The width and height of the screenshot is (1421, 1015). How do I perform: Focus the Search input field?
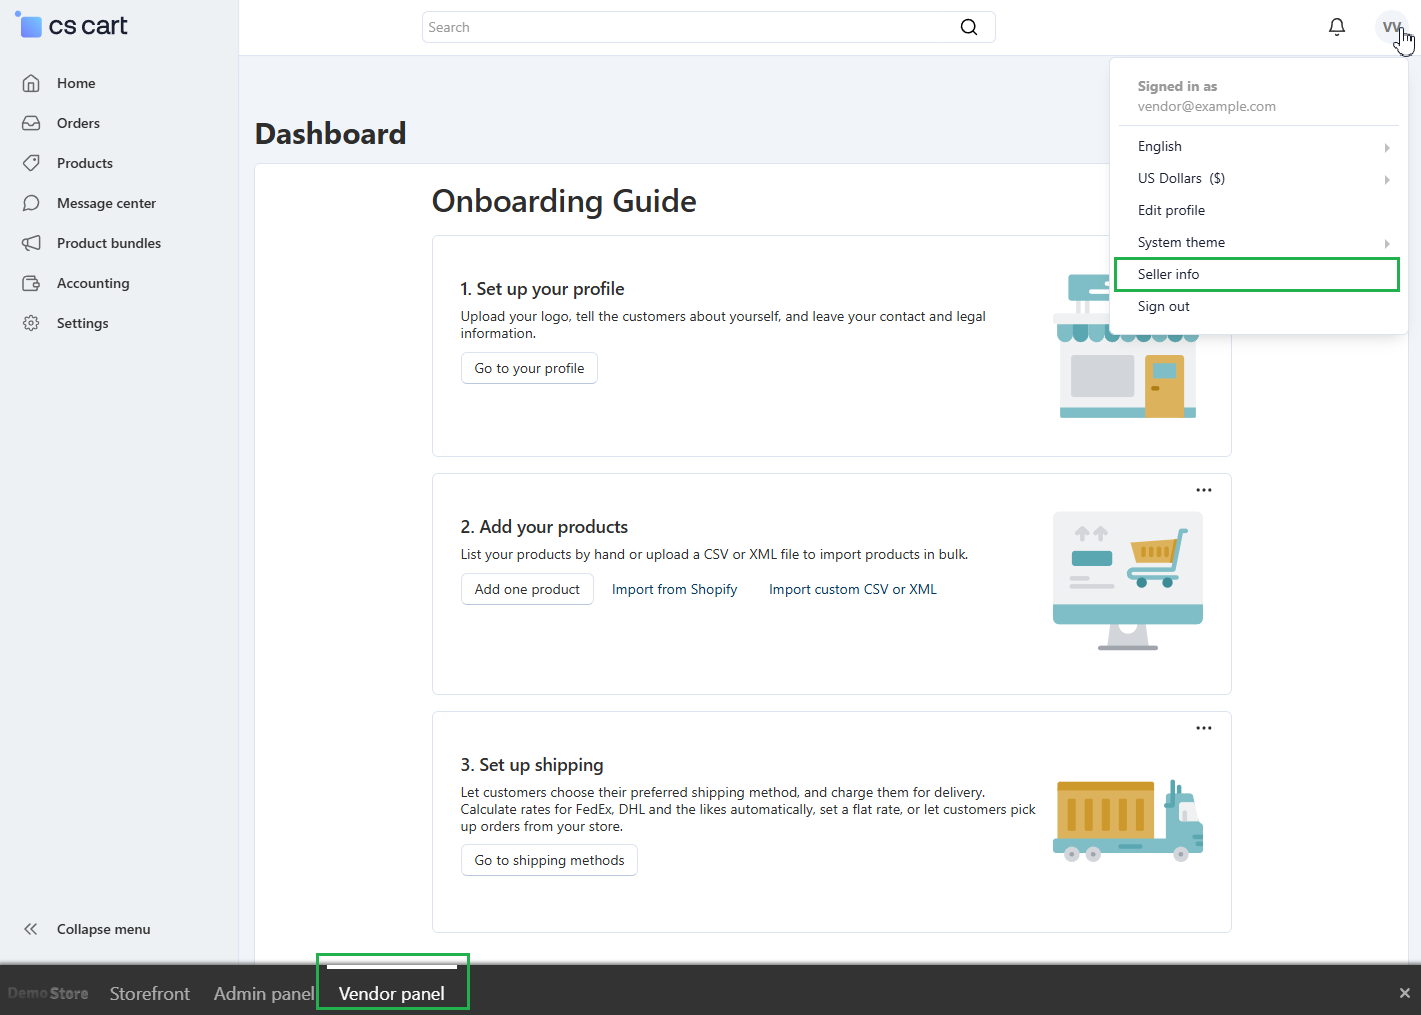pyautogui.click(x=708, y=27)
